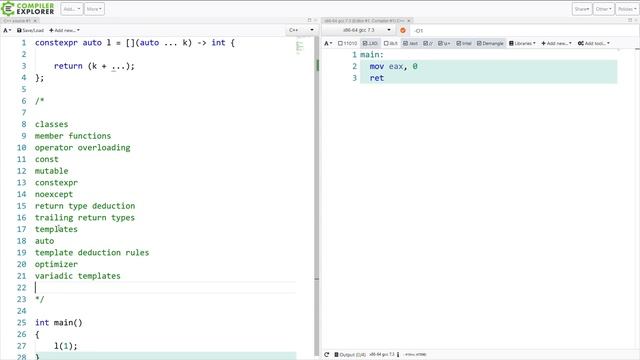Image resolution: width=640 pixels, height=360 pixels.
Task: Click the 'noexcept' comment line
Action: (x=54, y=194)
